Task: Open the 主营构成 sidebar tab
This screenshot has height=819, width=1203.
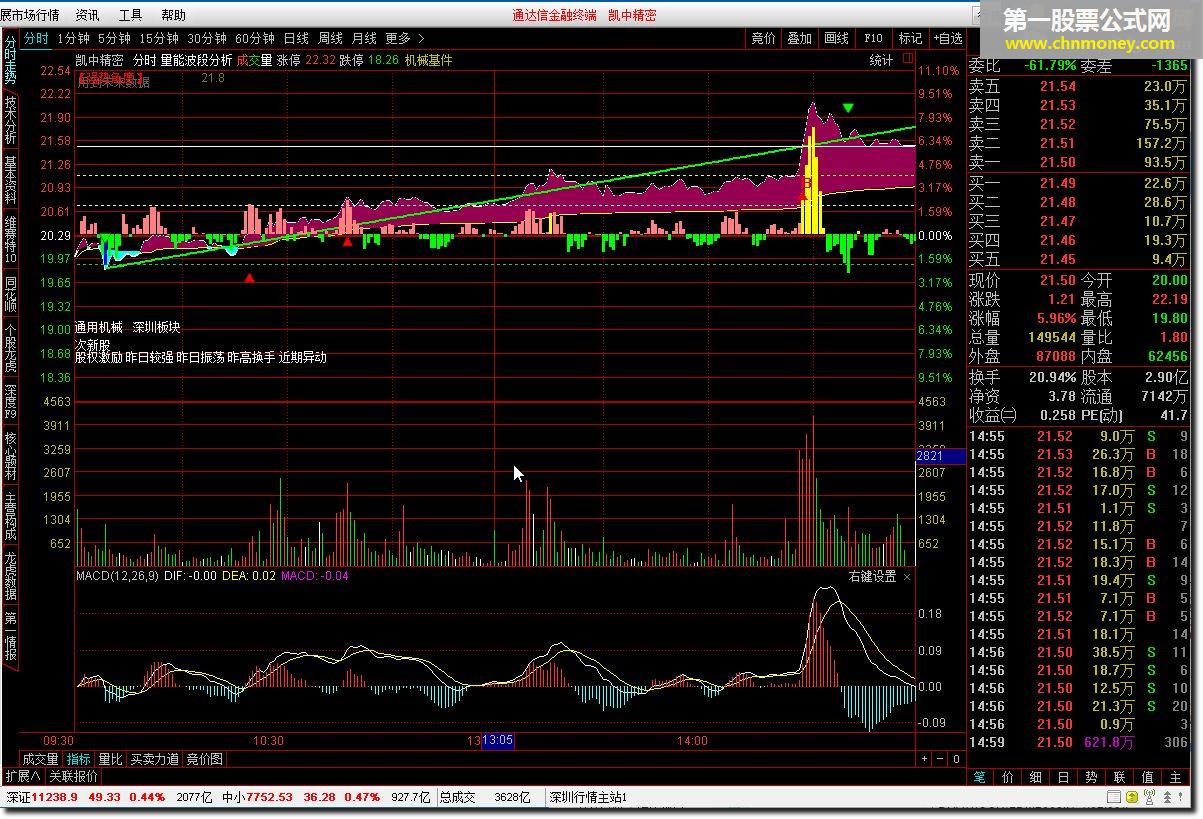Action: point(10,517)
